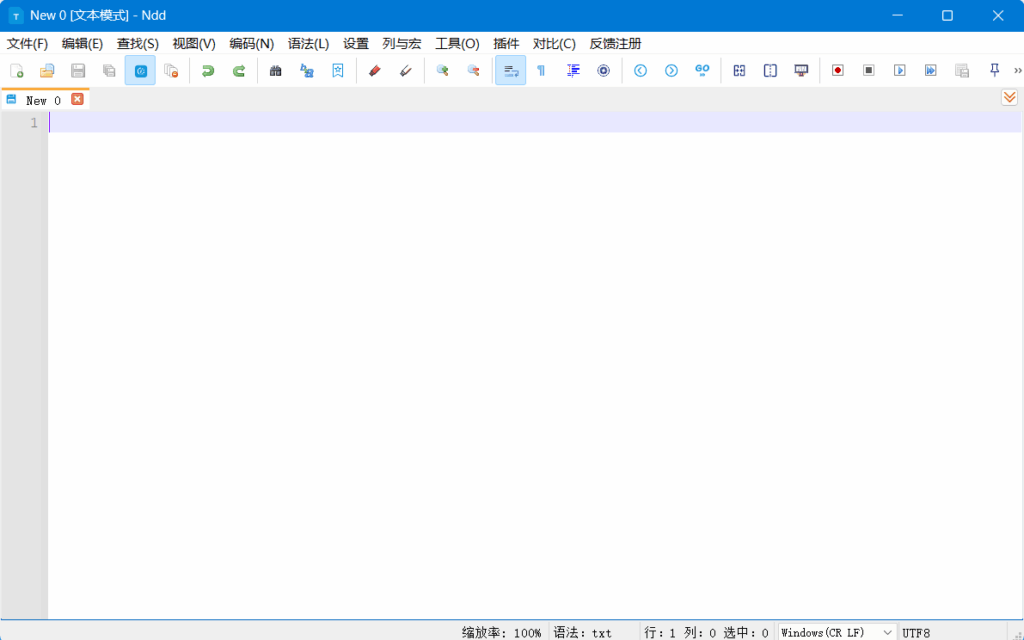The height and width of the screenshot is (640, 1024).
Task: Toggle paragraph mark display
Action: point(541,70)
